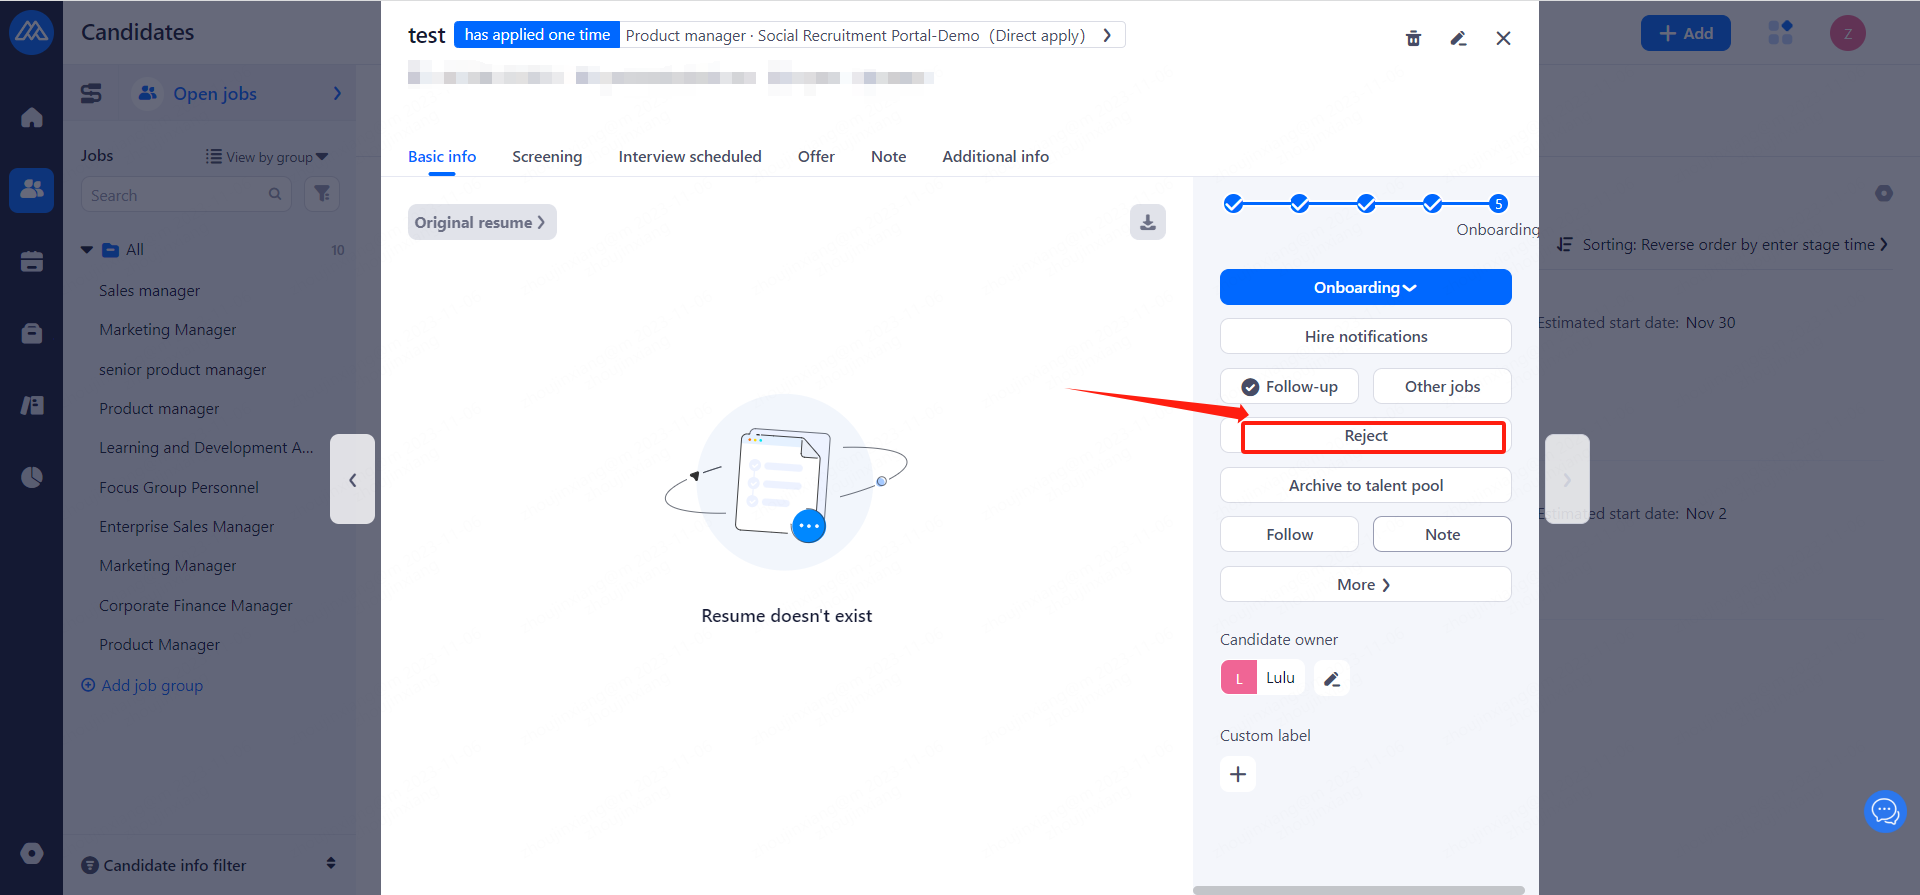Go to previous candidate with left arrow
This screenshot has width=1920, height=895.
tap(353, 480)
